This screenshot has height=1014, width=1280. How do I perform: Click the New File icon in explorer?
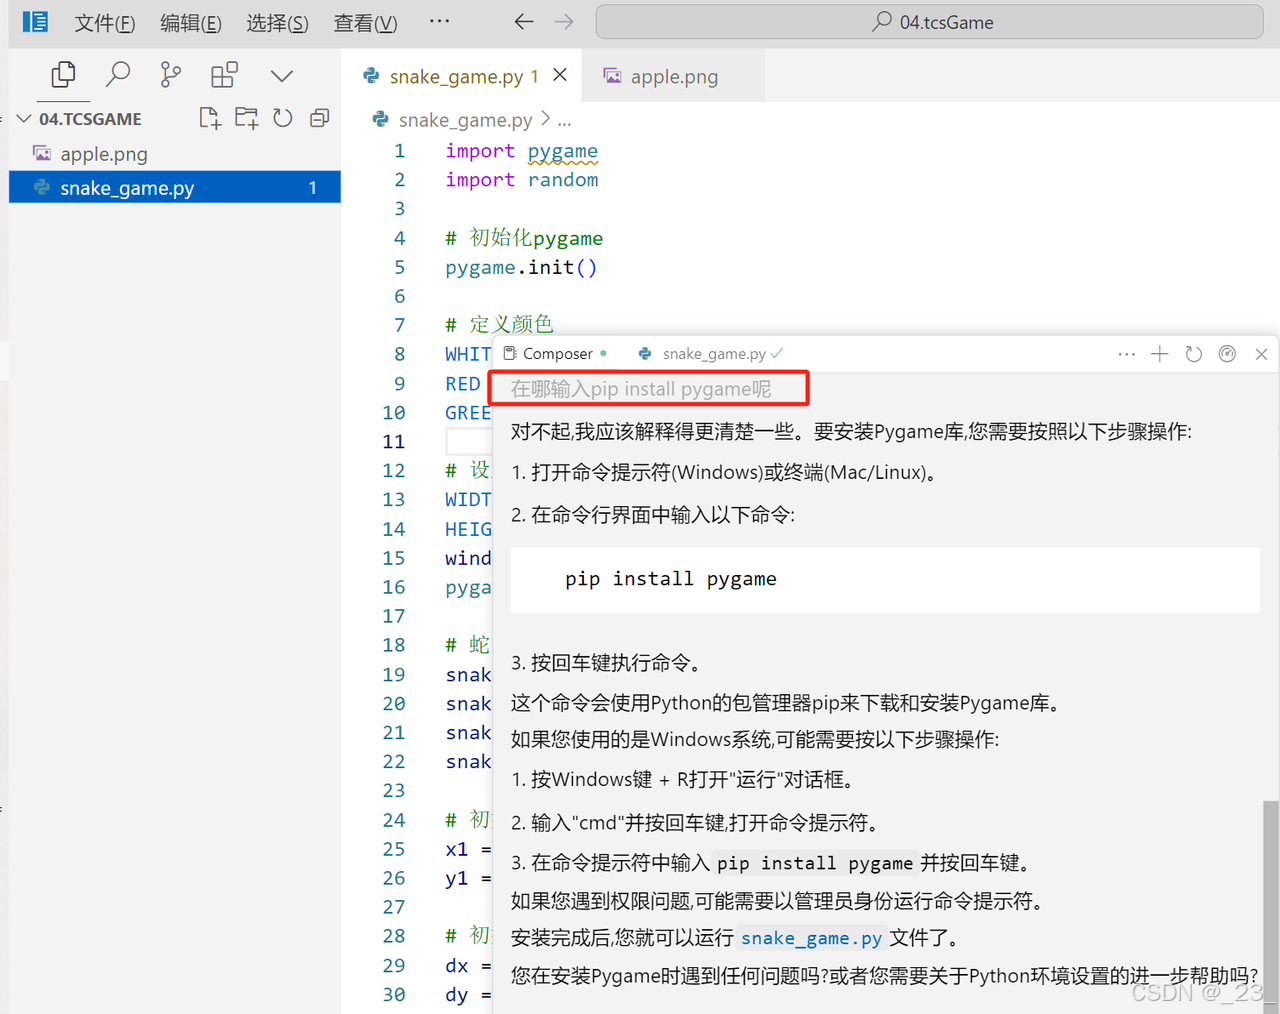click(209, 118)
